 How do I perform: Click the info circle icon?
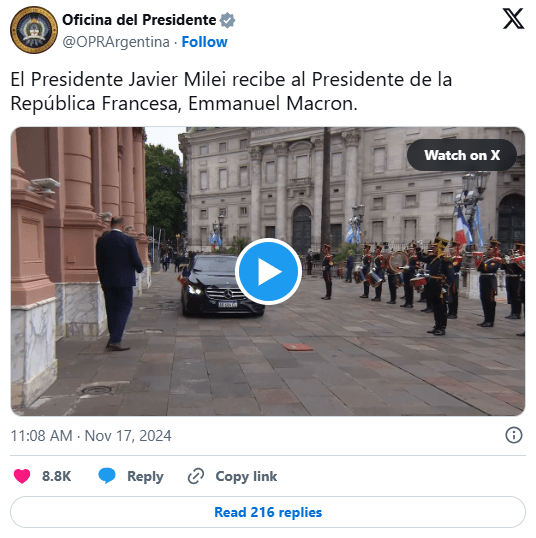(x=514, y=435)
